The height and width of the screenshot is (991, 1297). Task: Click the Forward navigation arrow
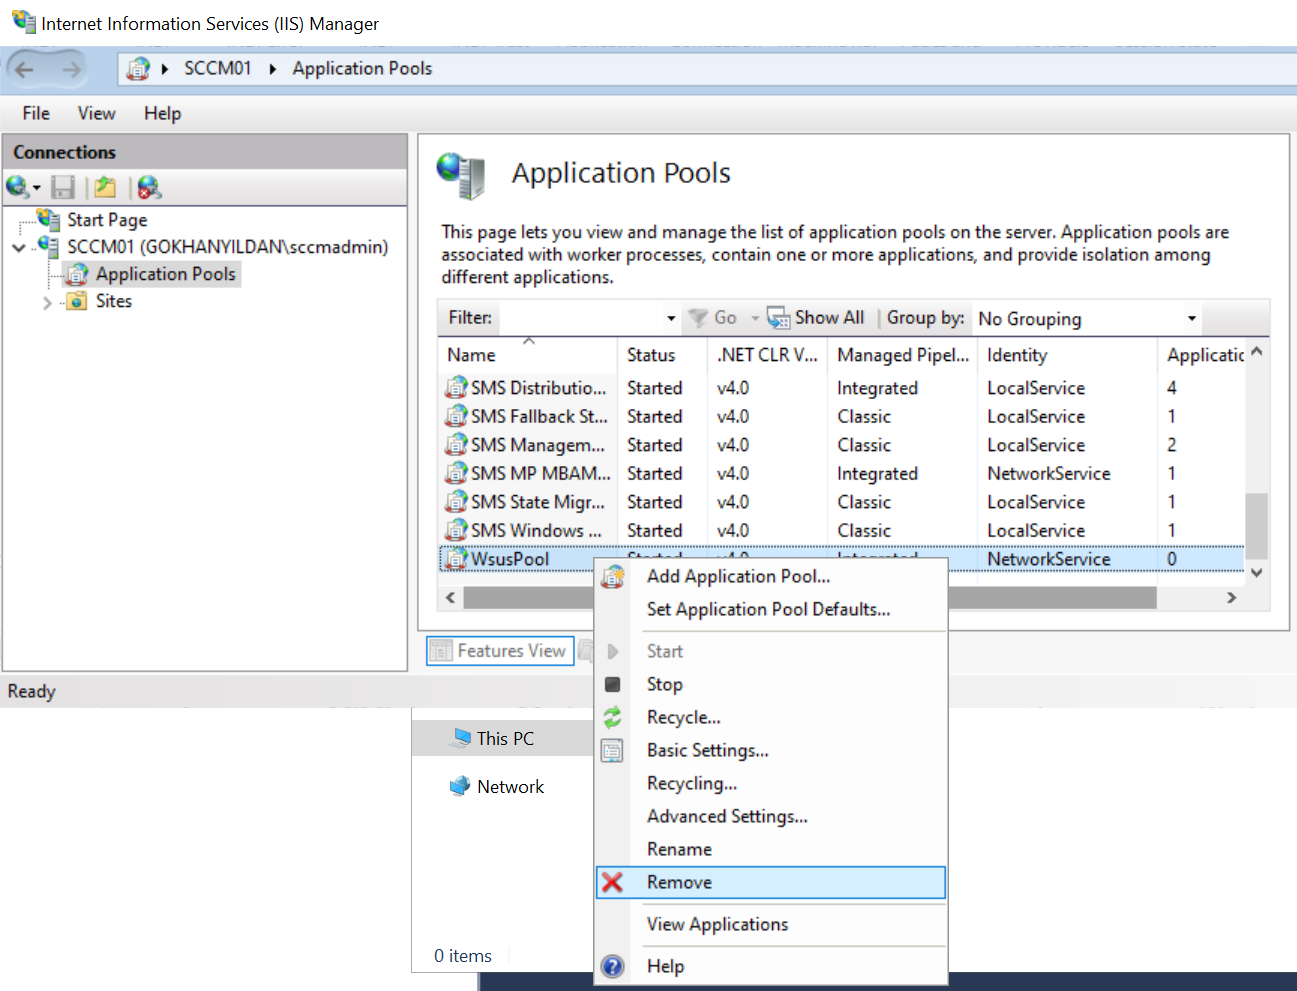click(71, 69)
